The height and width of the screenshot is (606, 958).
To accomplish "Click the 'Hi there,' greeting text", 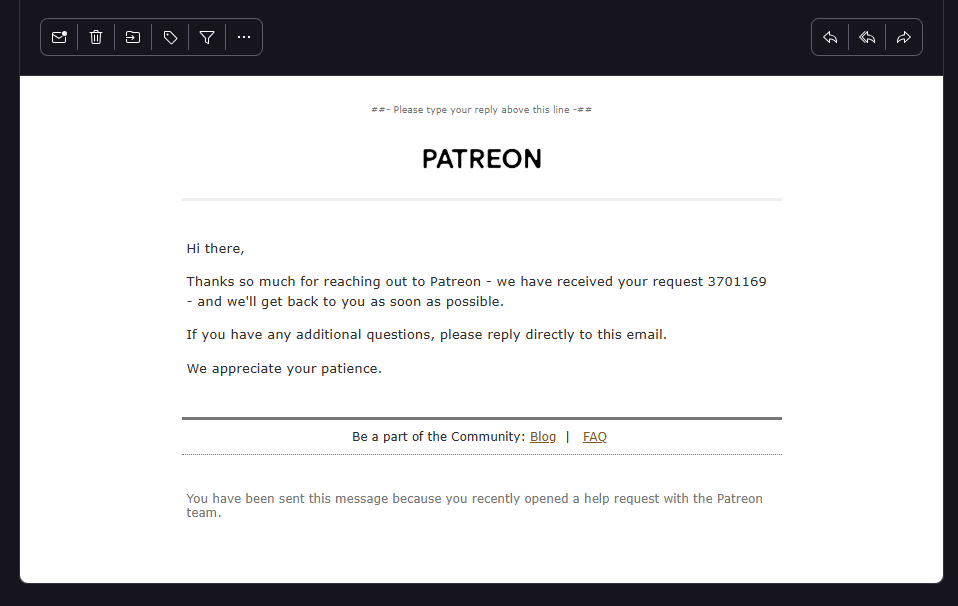I will (x=215, y=248).
